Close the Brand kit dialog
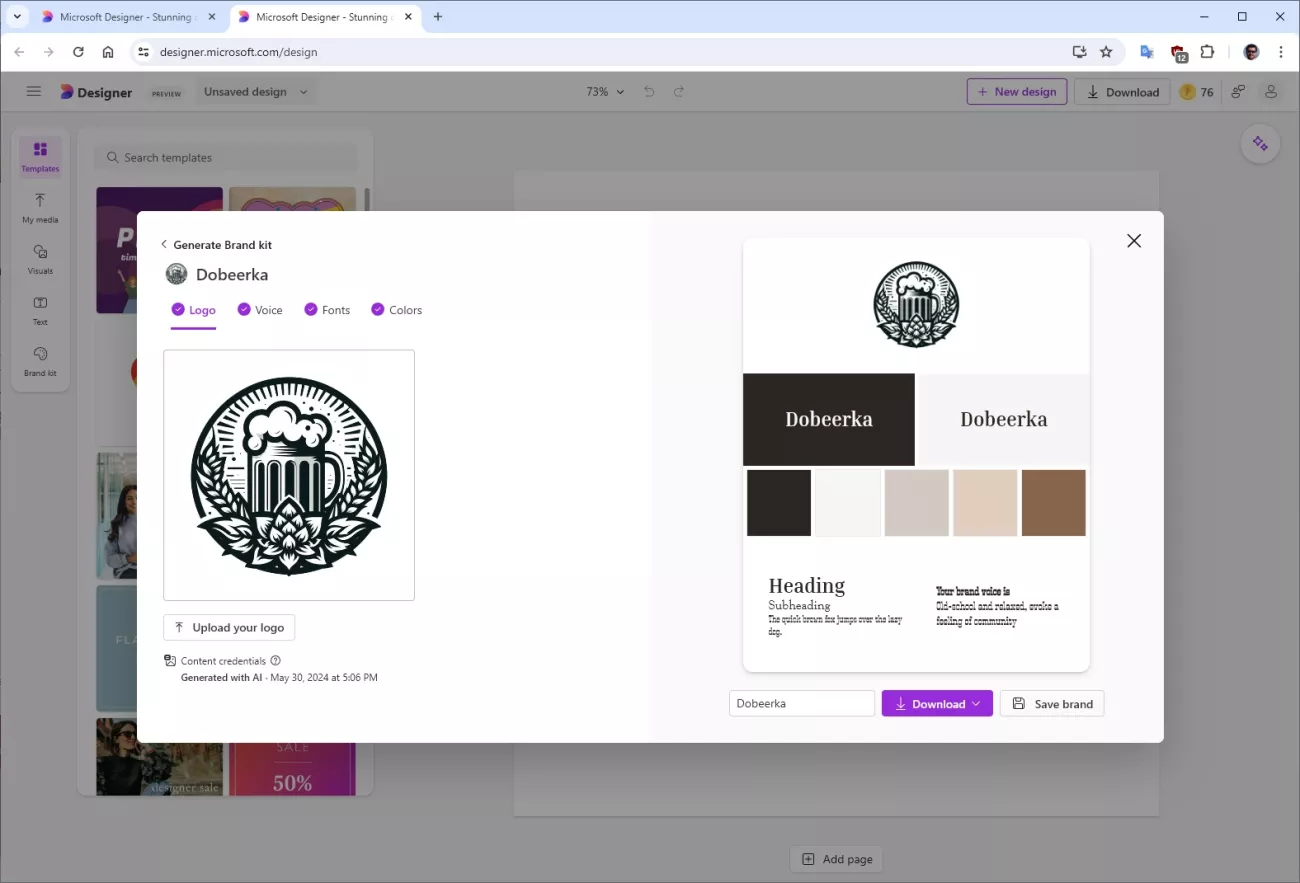 pyautogui.click(x=1133, y=241)
